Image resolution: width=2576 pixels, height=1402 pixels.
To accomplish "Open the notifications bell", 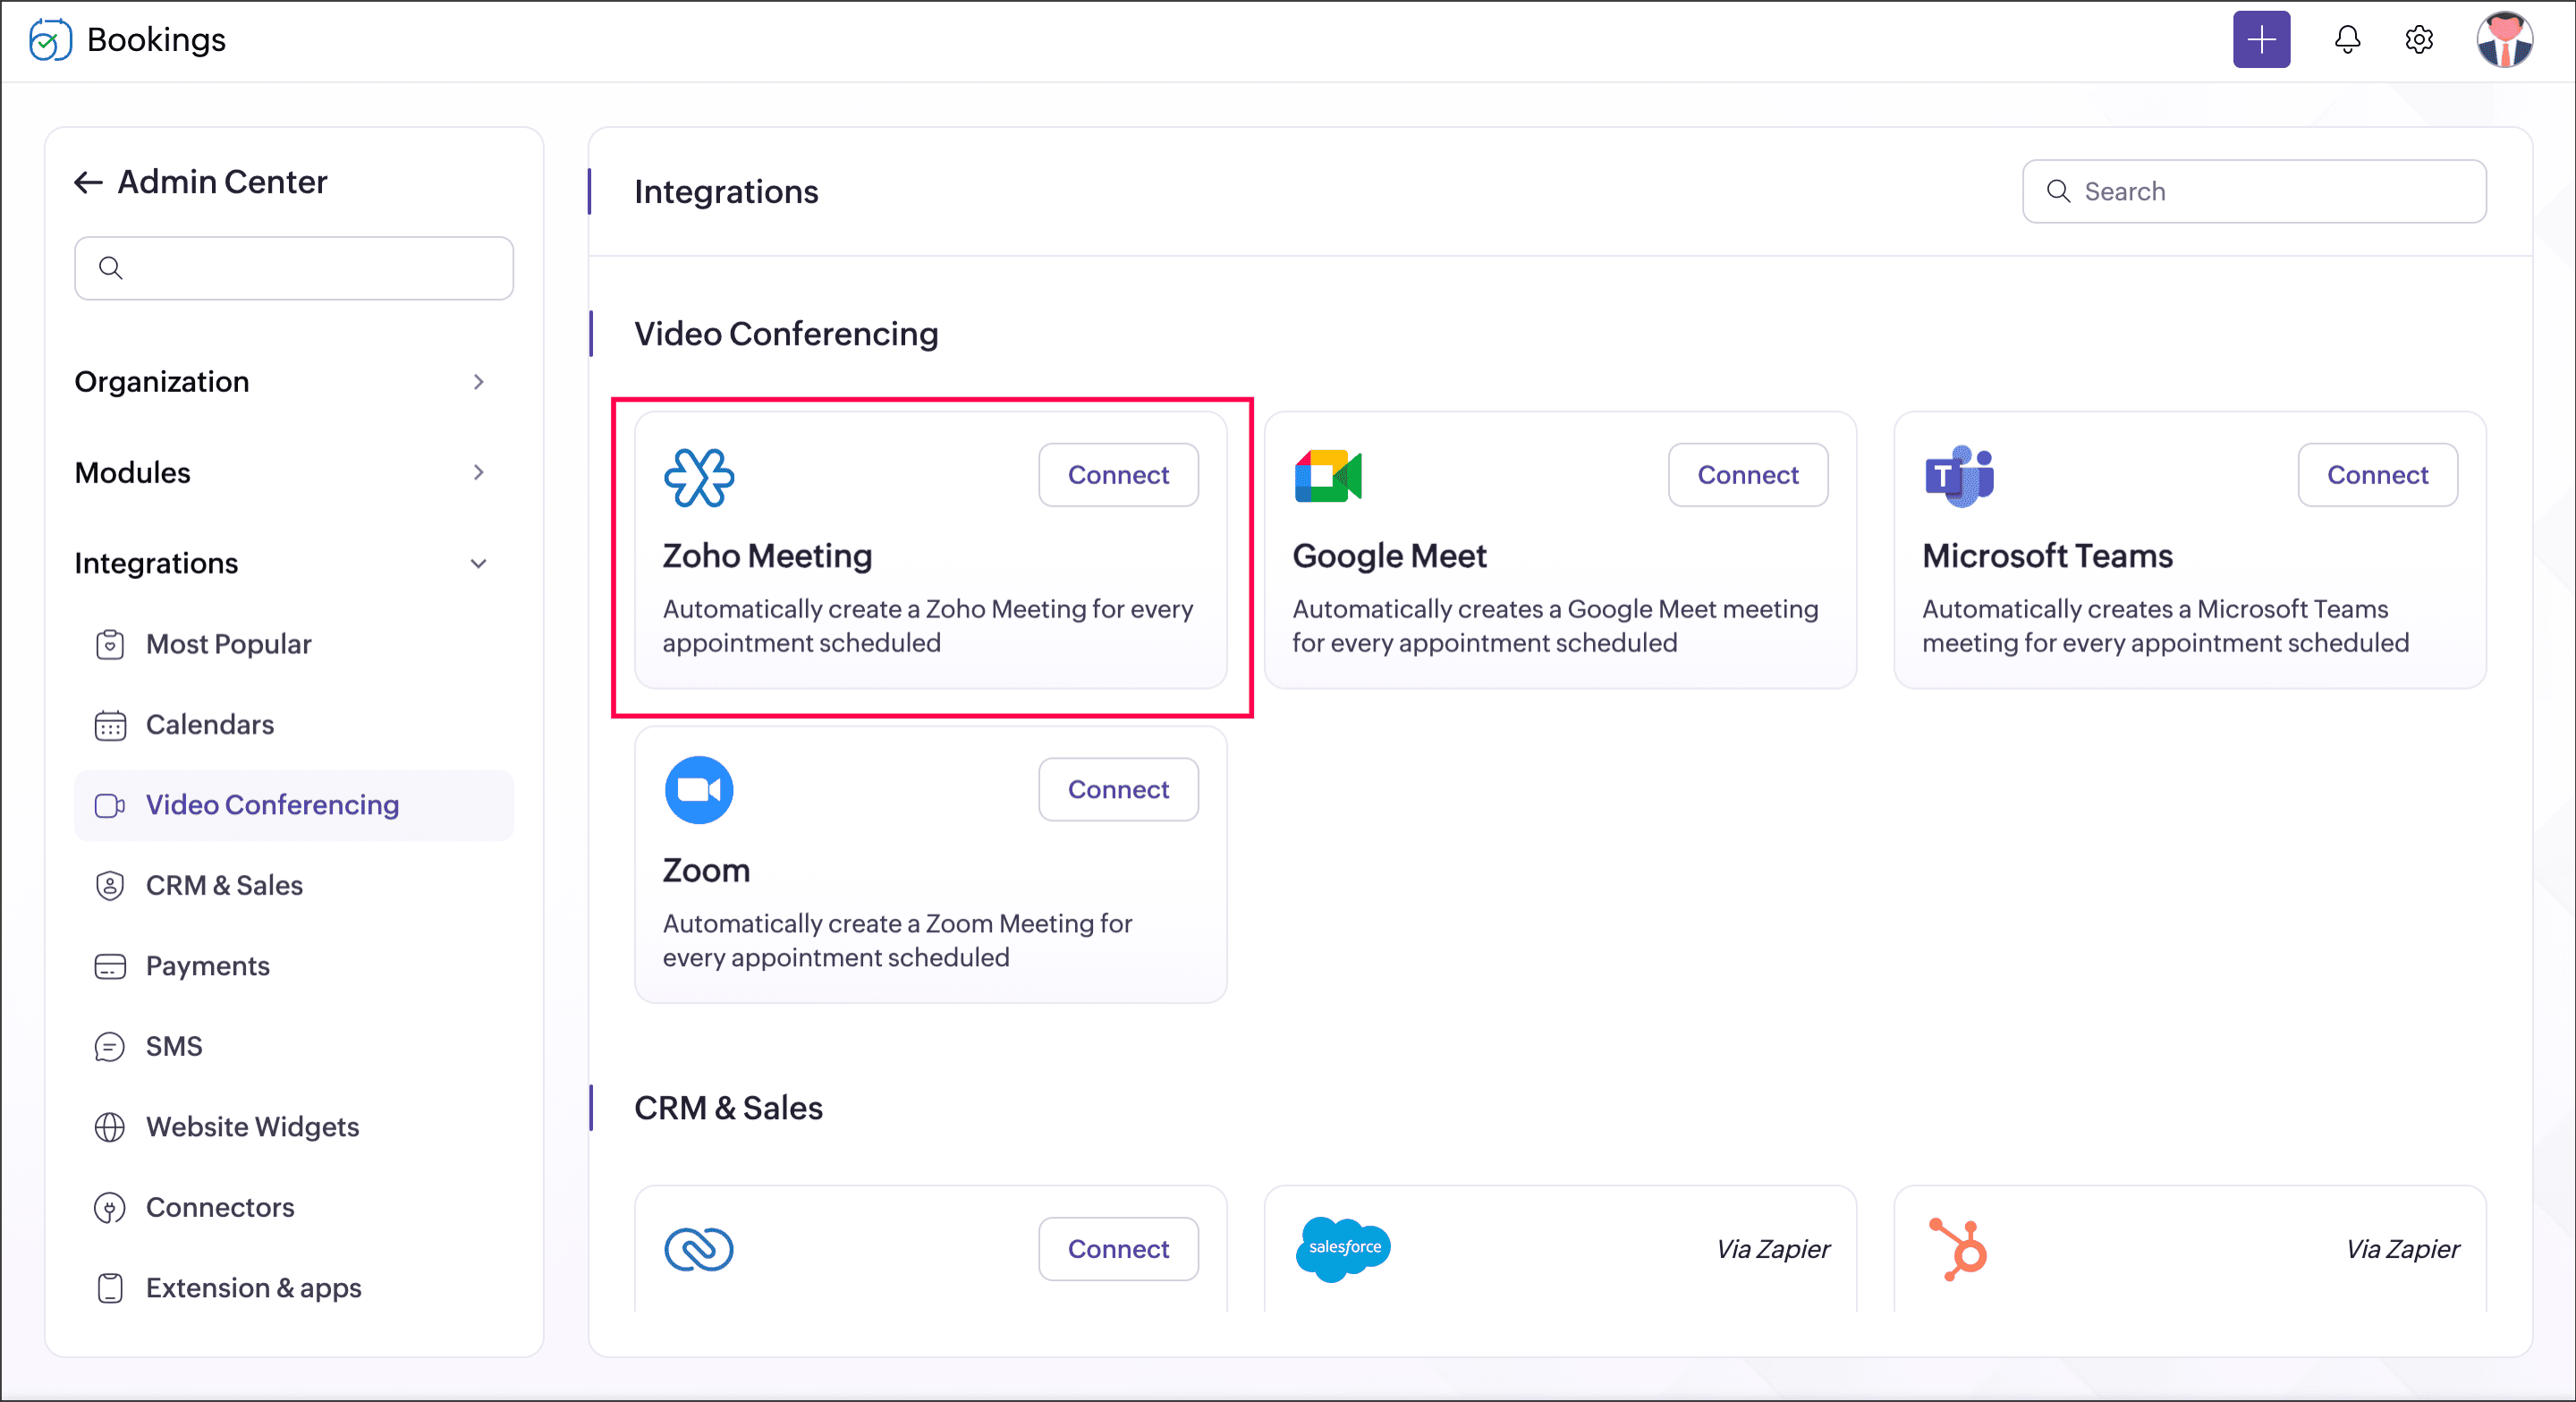I will point(2347,40).
